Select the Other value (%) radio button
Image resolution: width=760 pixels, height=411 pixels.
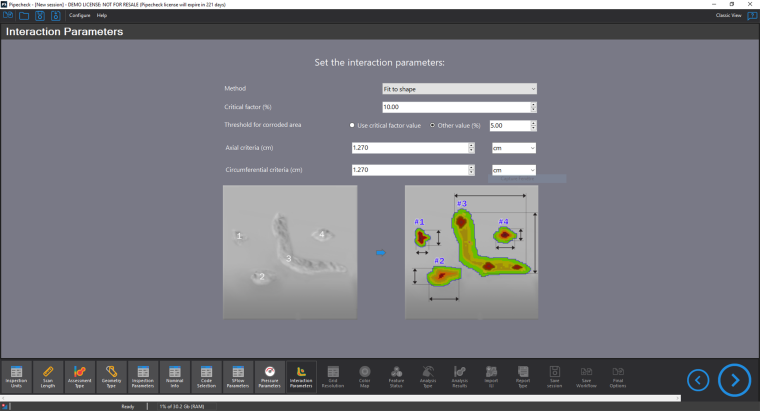[x=432, y=126]
